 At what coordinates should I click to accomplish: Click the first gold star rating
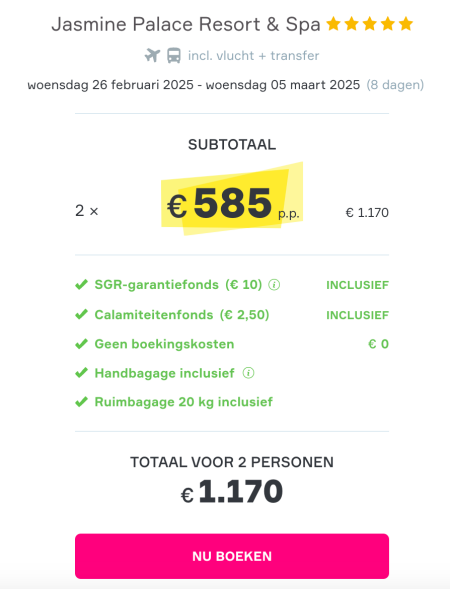(x=333, y=24)
